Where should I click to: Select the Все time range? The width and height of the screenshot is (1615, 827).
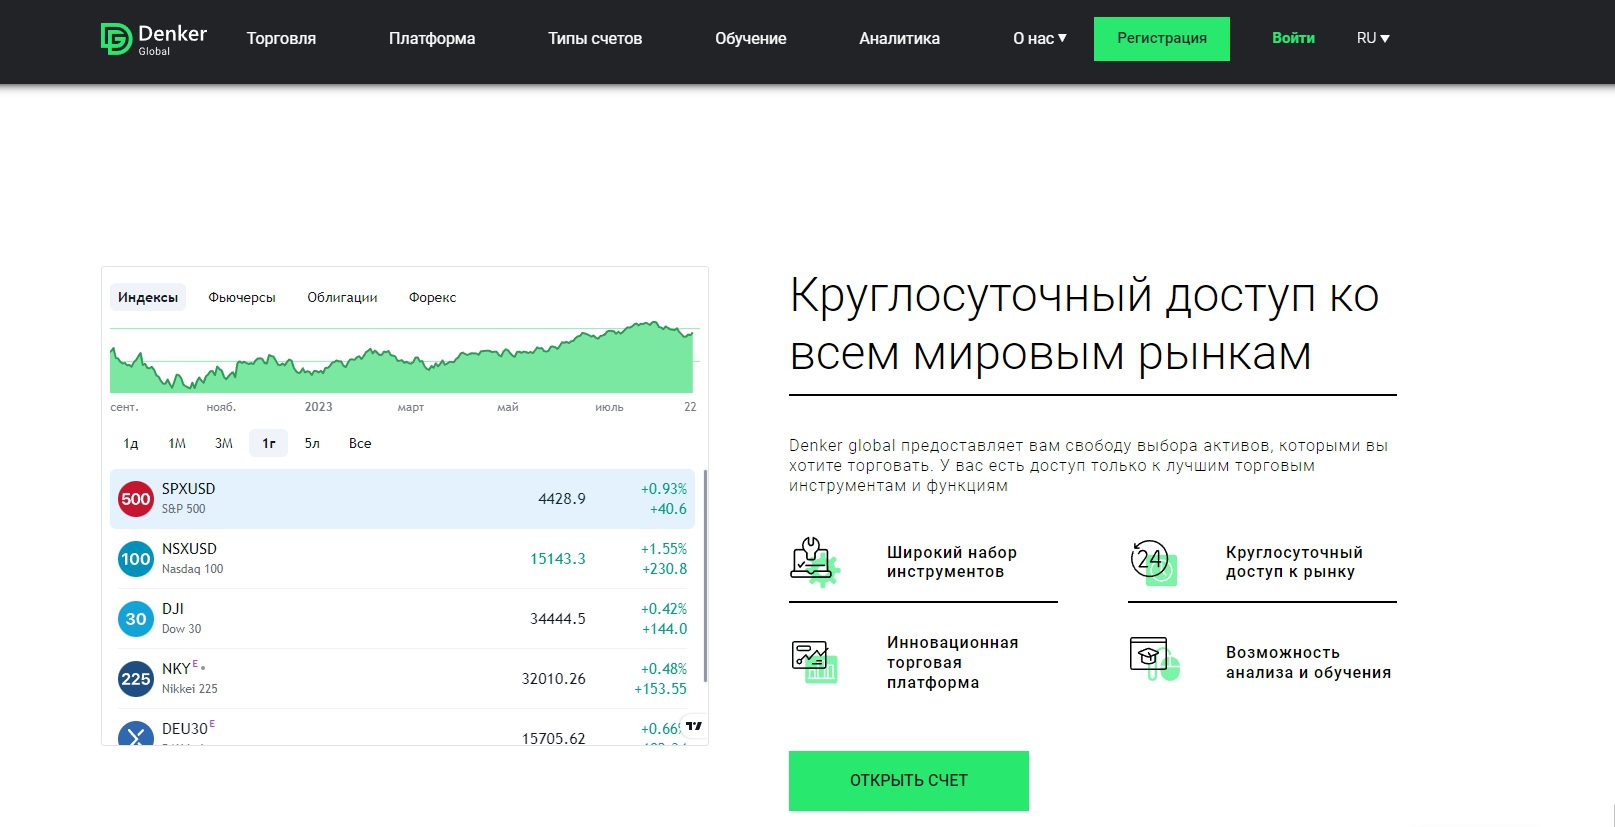click(360, 443)
